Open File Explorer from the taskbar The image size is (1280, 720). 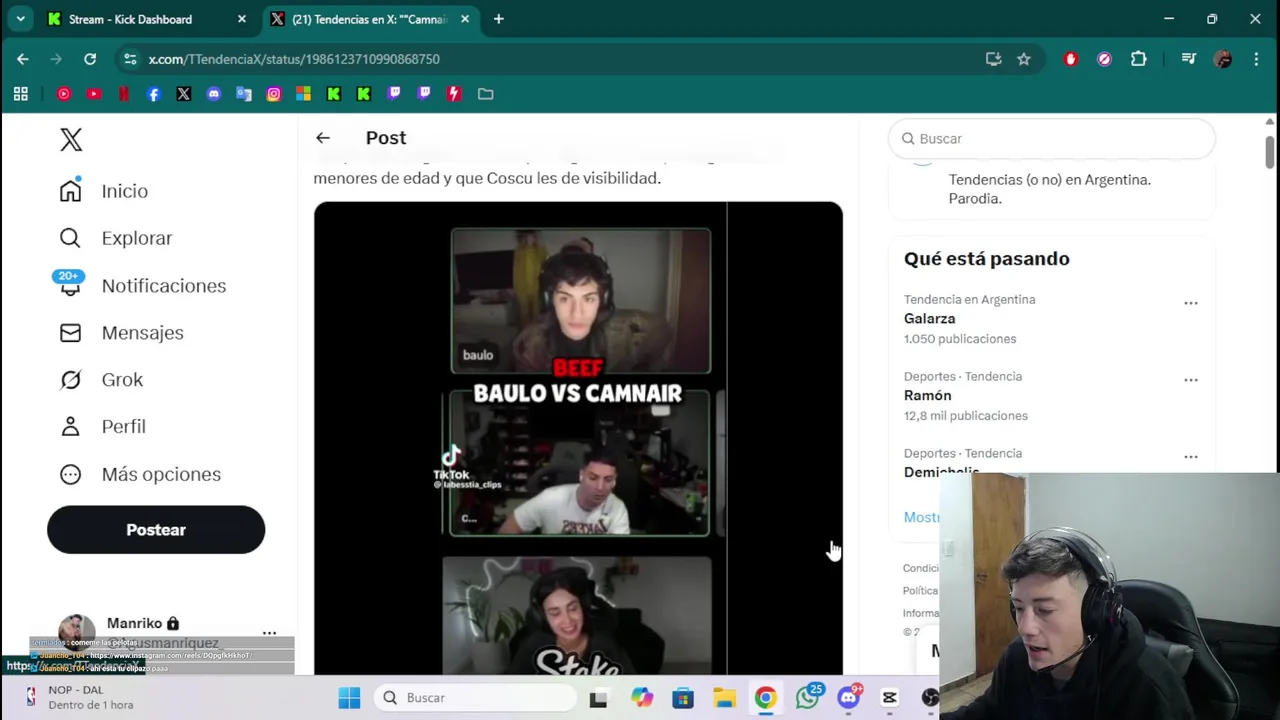724,698
